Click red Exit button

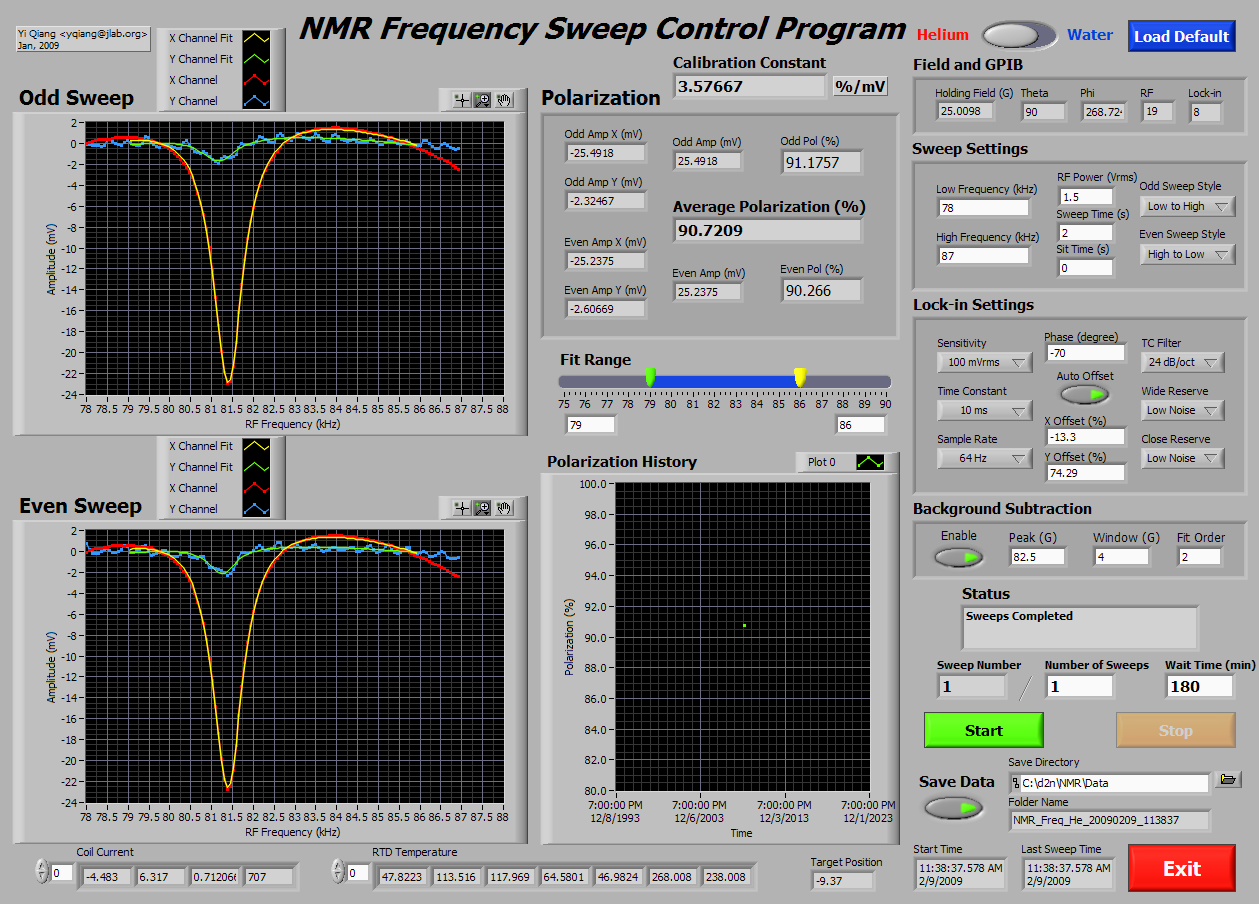coord(1182,868)
